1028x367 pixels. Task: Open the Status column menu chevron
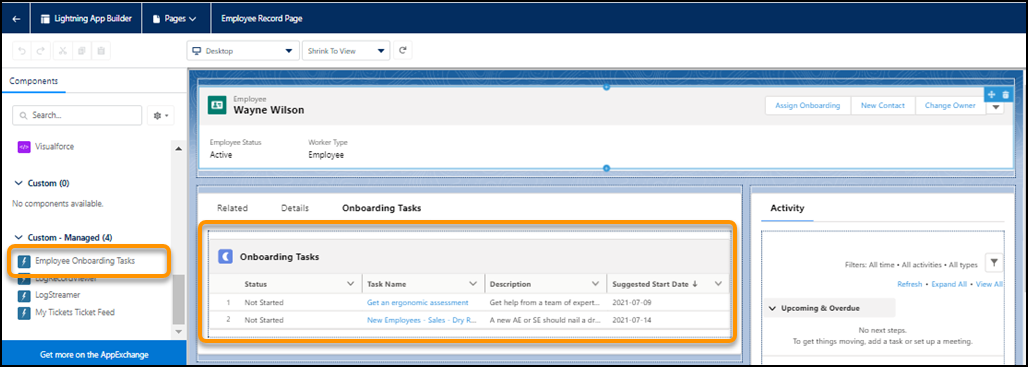(349, 284)
